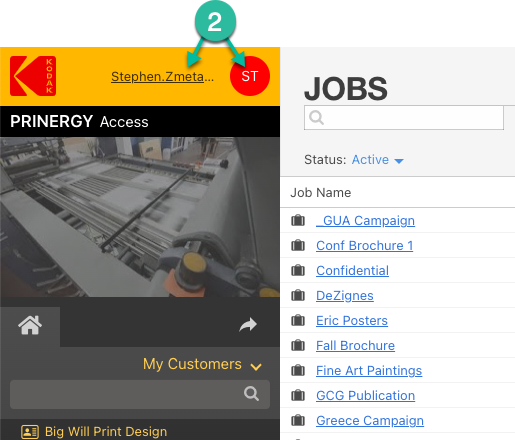
Task: Click the Kodak logo icon
Action: (x=33, y=76)
